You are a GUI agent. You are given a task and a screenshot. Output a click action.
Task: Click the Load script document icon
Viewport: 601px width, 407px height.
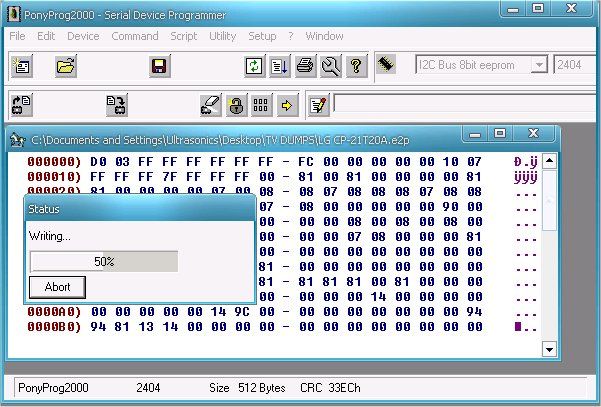(x=279, y=66)
